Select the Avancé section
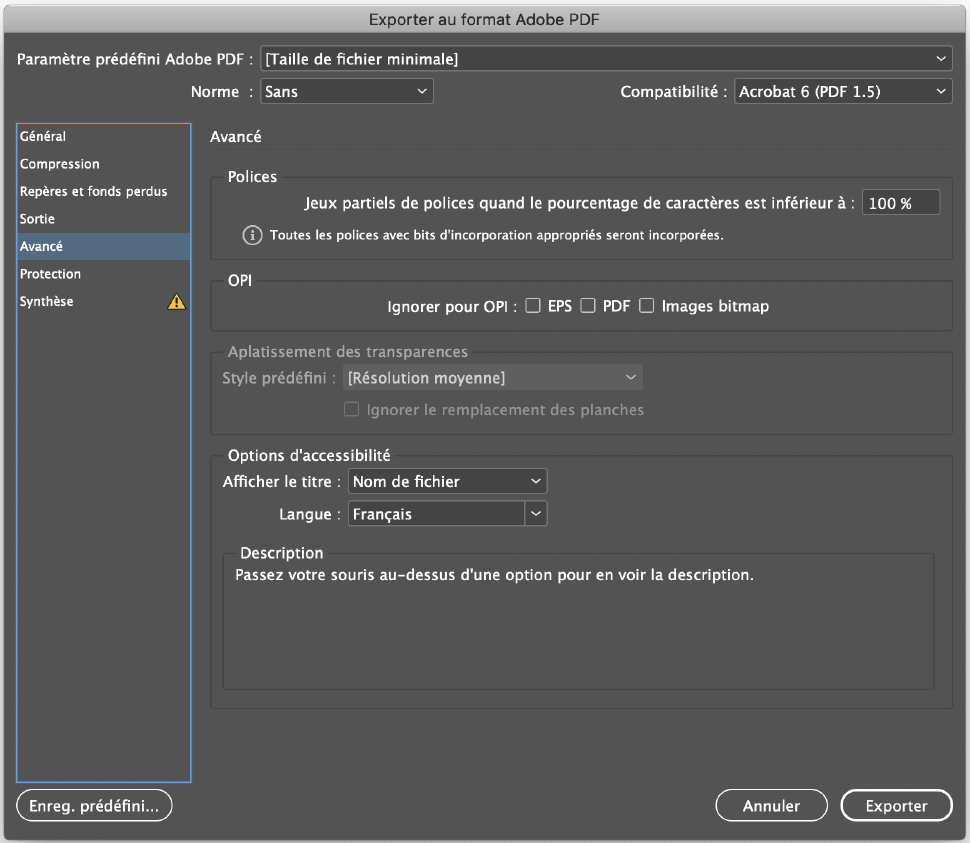 pyautogui.click(x=104, y=246)
